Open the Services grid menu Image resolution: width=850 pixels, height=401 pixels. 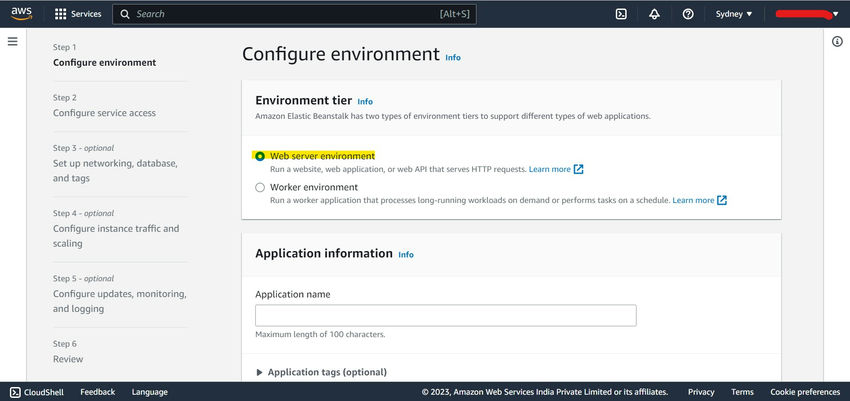(x=77, y=14)
